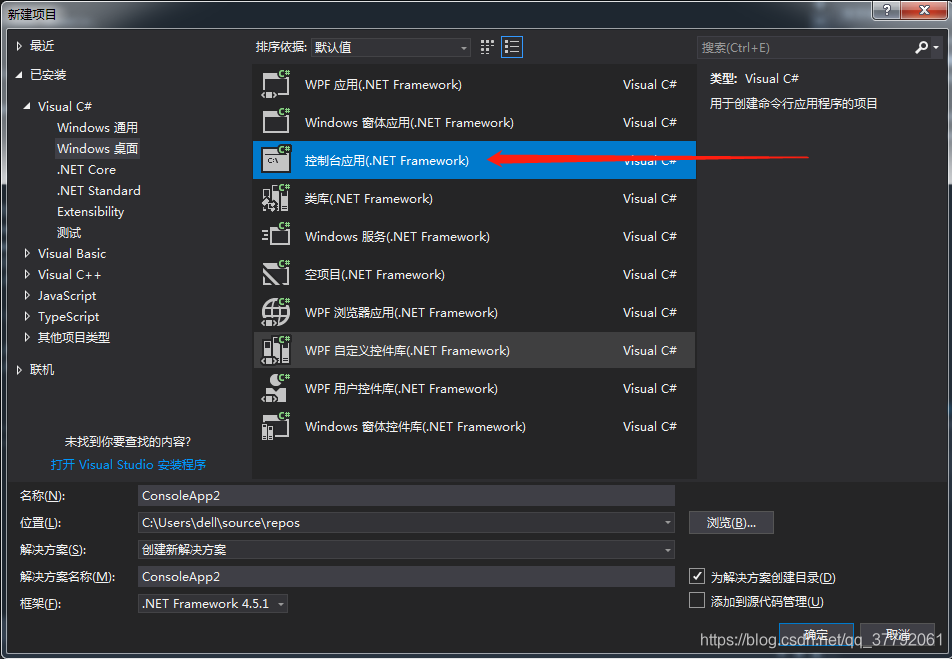This screenshot has width=952, height=659.
Task: Select Windows 服务(.NET Framework) template name
Action: click(397, 236)
